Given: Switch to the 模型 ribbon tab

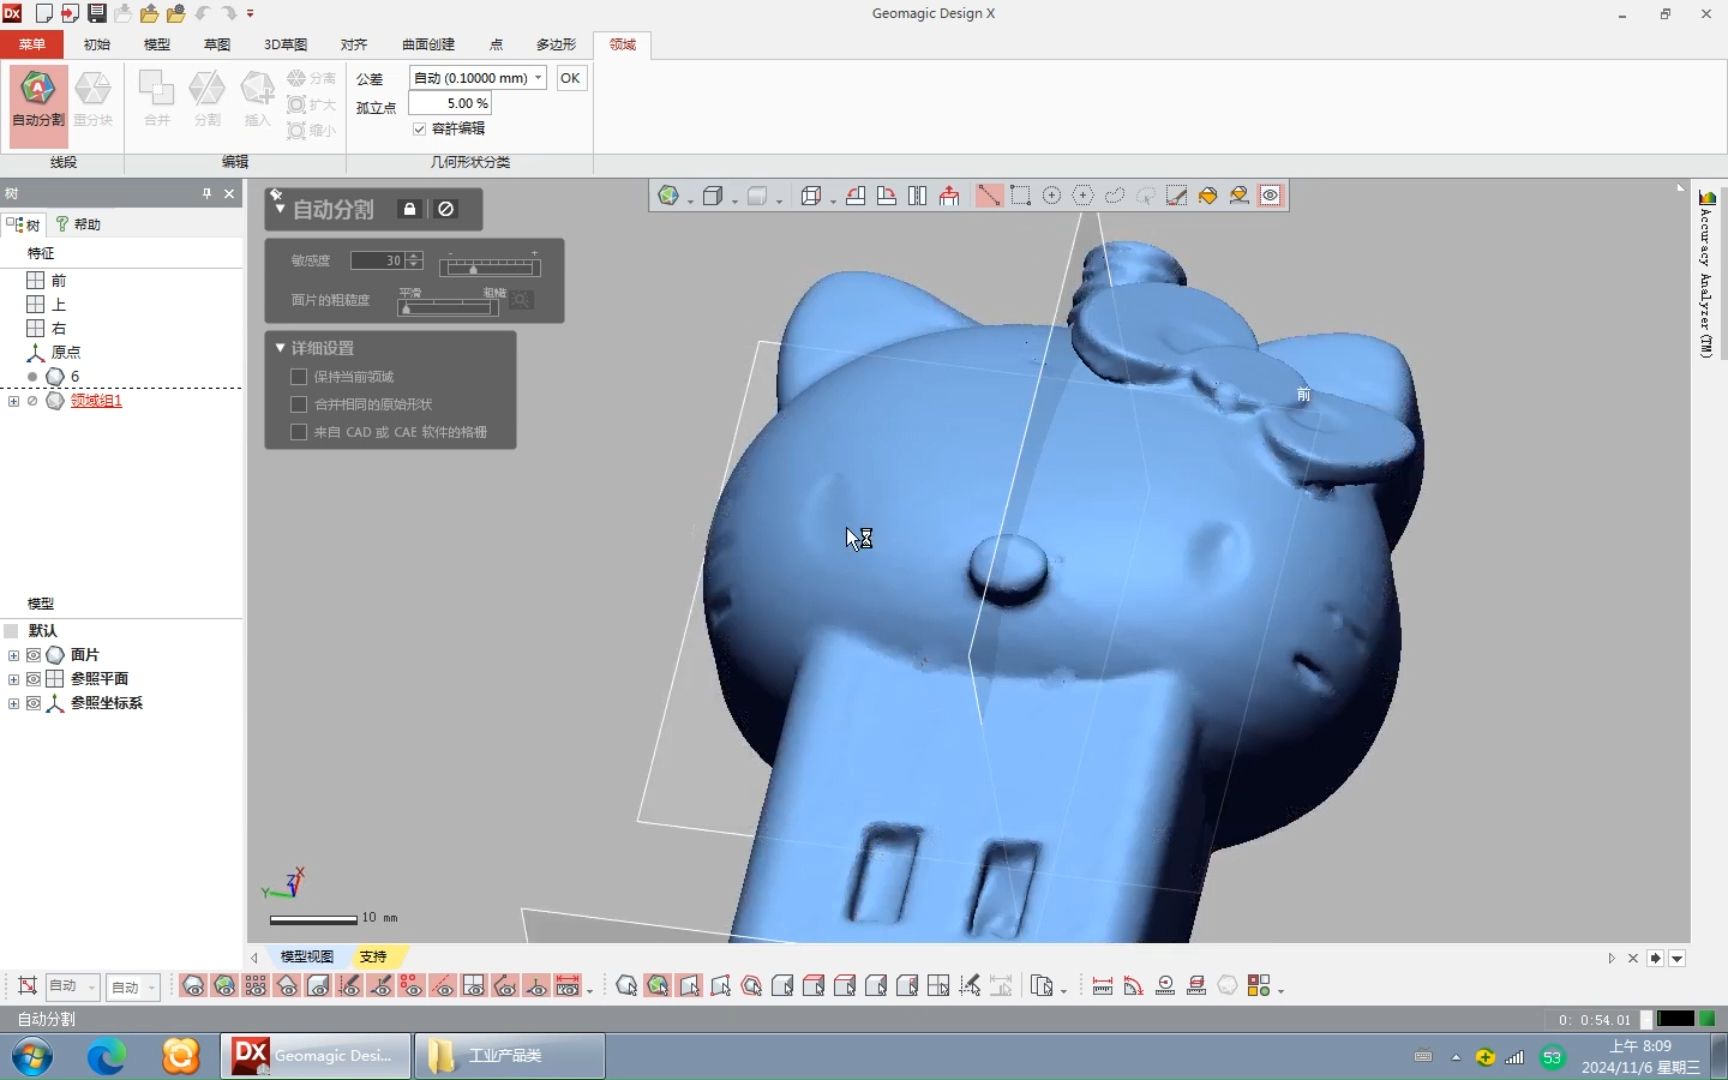Looking at the screenshot, I should click(x=157, y=44).
